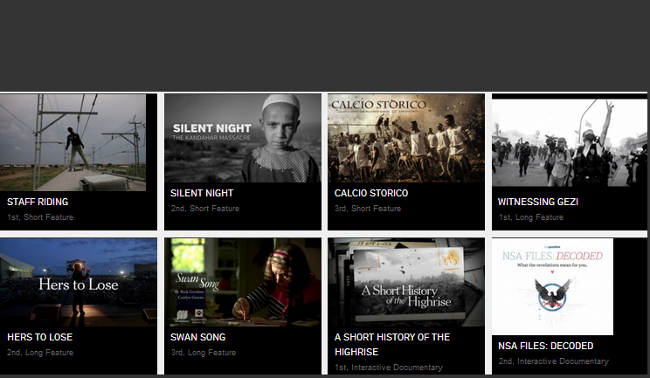Click the '1st, Long Feature' caption
The width and height of the screenshot is (650, 378).
click(x=531, y=217)
